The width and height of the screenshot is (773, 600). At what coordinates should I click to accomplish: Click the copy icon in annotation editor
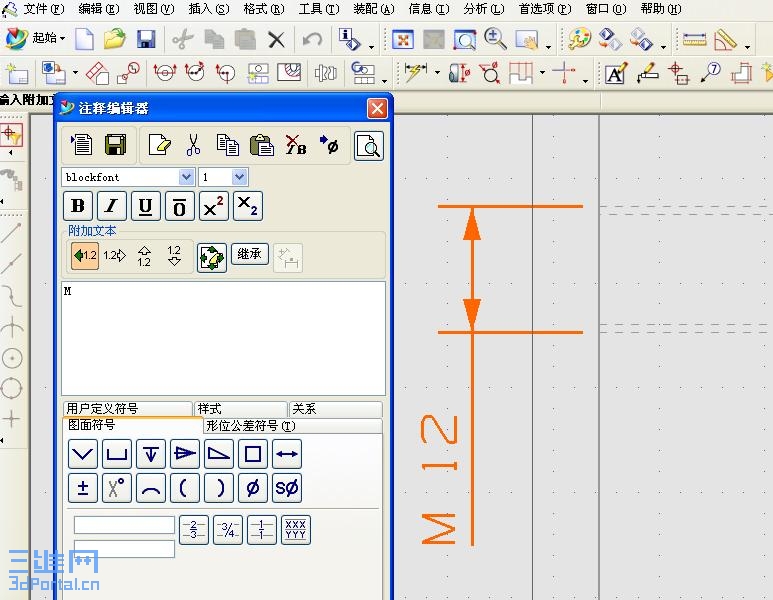[x=227, y=145]
